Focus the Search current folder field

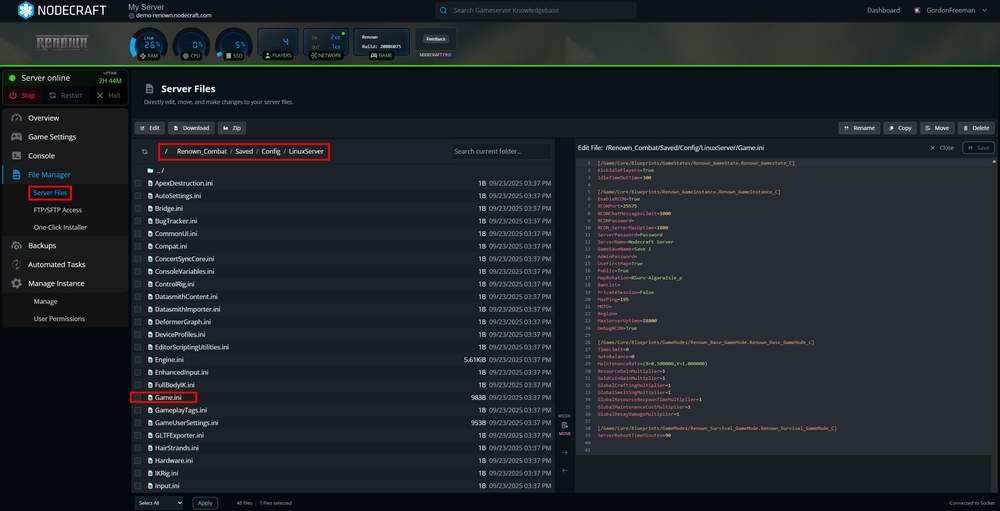501,151
